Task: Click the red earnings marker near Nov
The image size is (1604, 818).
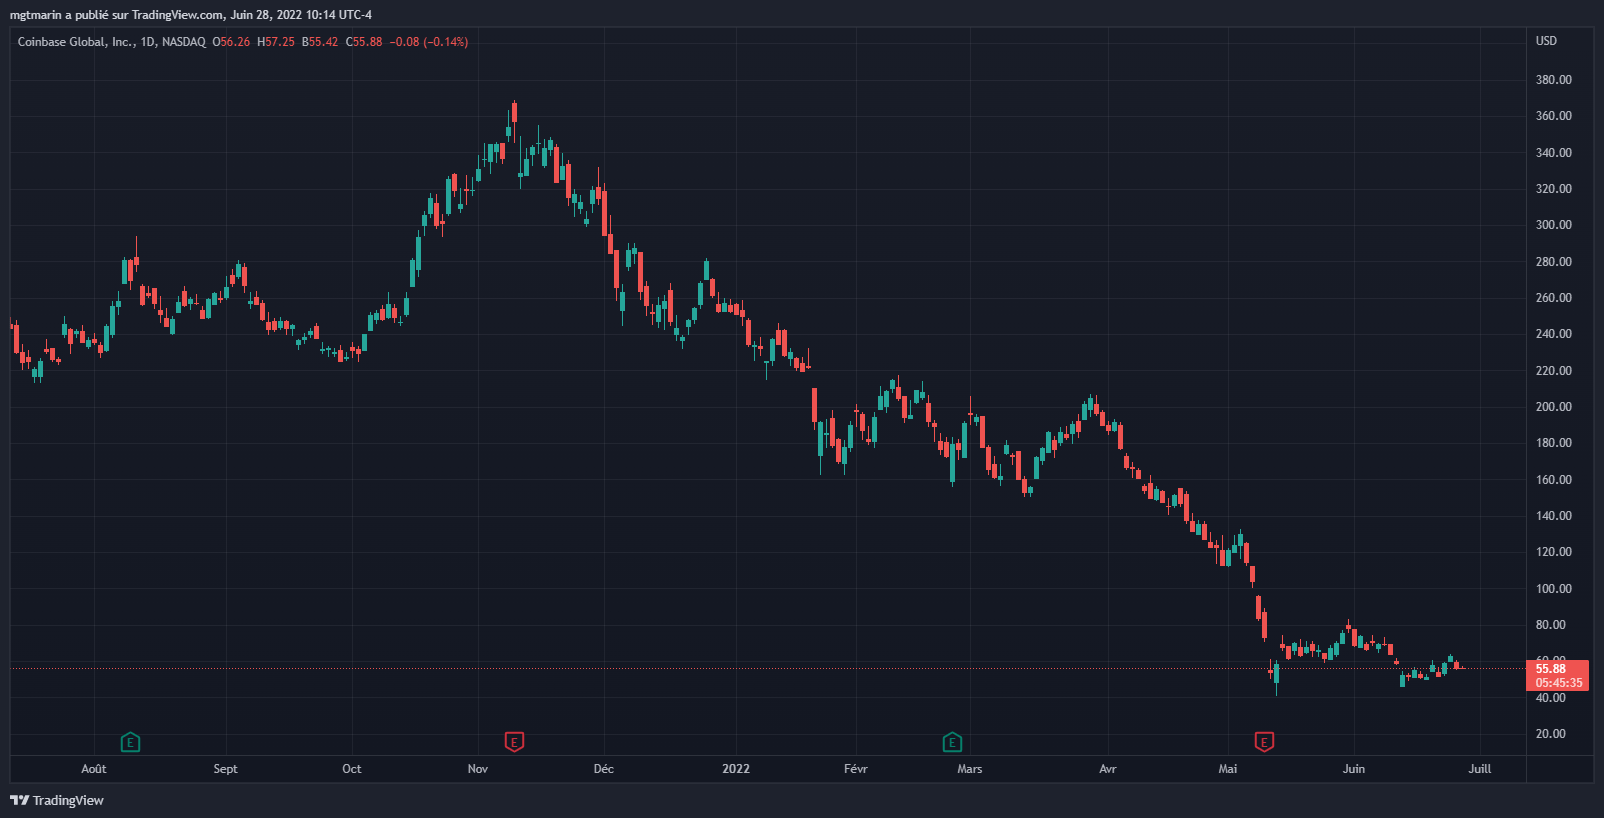Action: pyautogui.click(x=514, y=742)
